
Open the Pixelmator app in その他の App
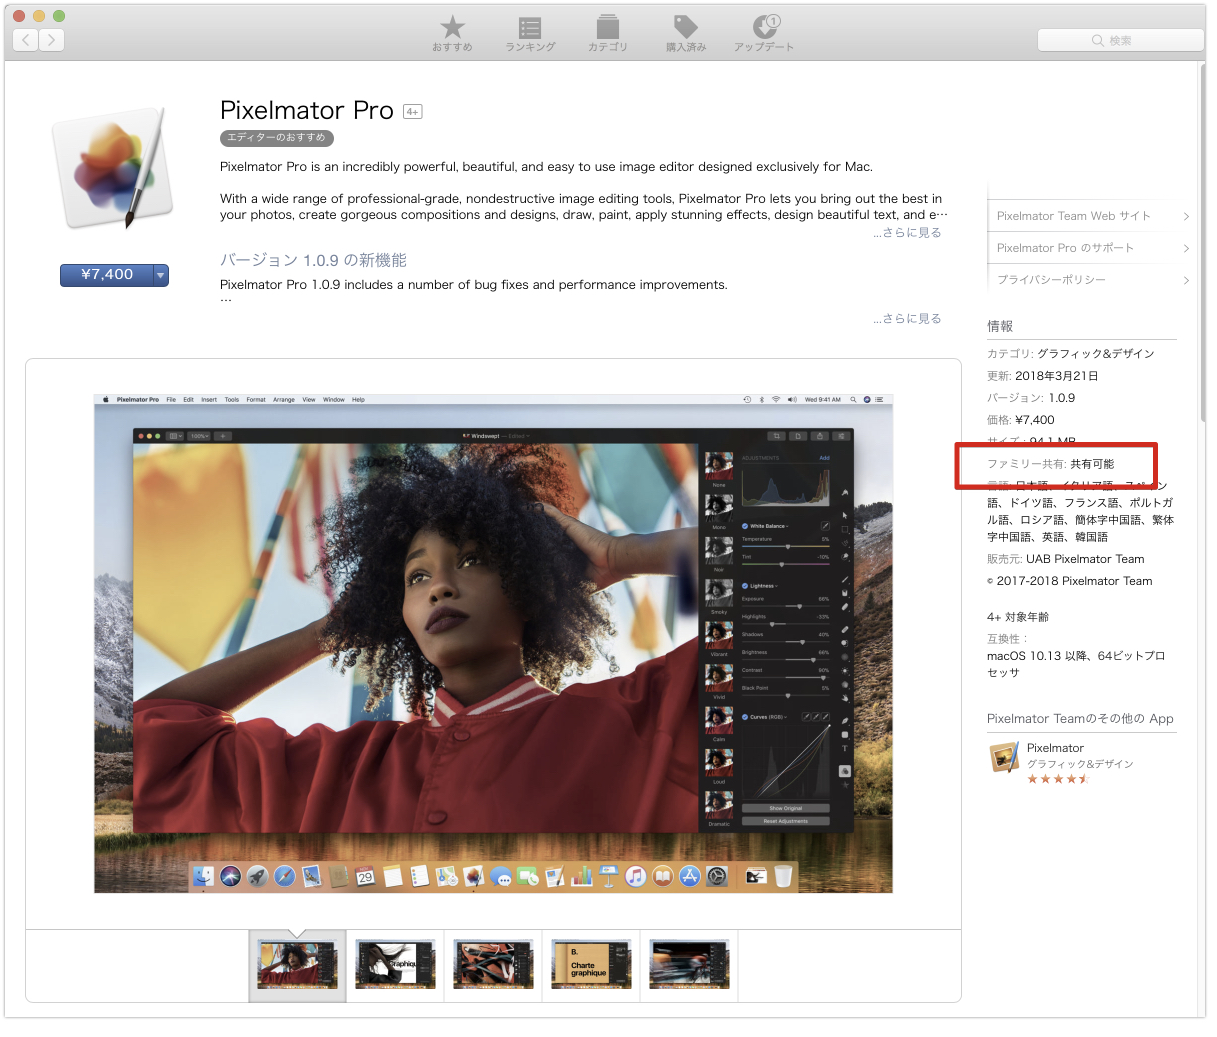point(1055,748)
